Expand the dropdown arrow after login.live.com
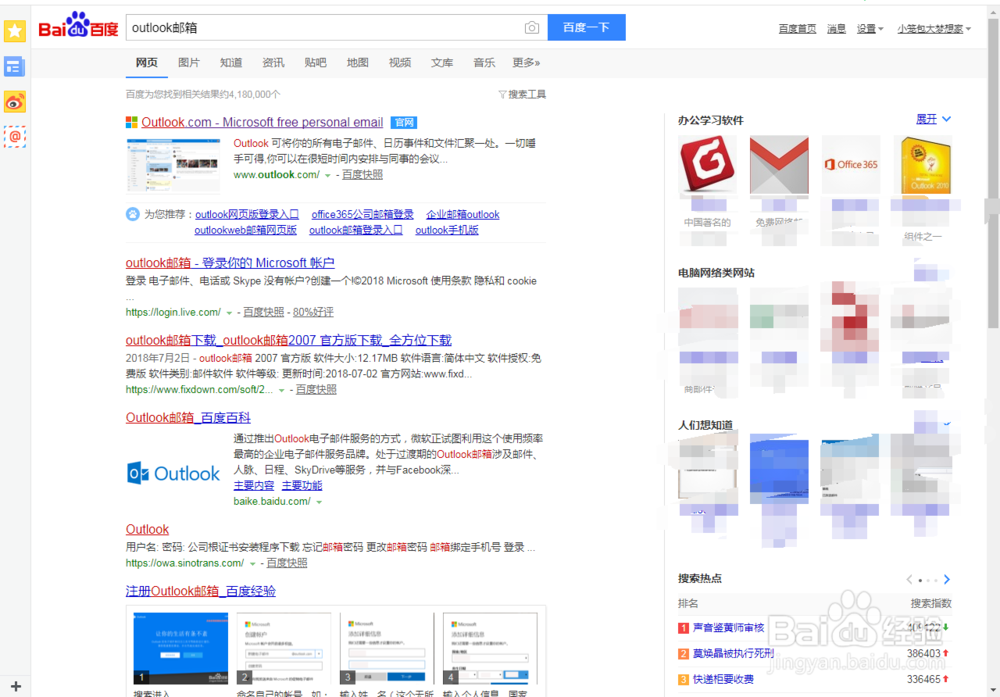 point(229,312)
